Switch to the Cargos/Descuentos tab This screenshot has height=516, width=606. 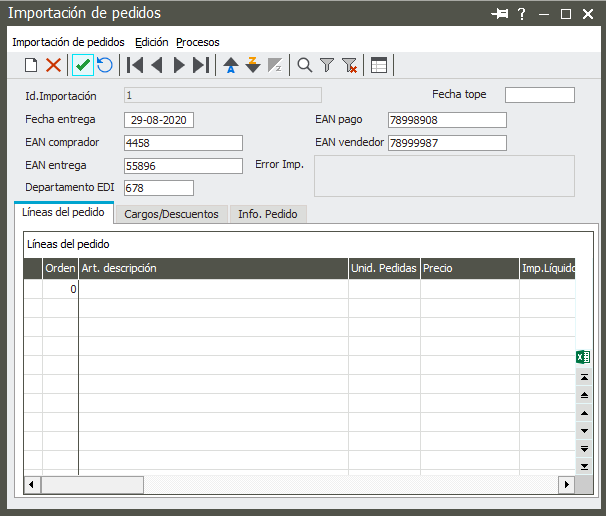[x=171, y=214]
